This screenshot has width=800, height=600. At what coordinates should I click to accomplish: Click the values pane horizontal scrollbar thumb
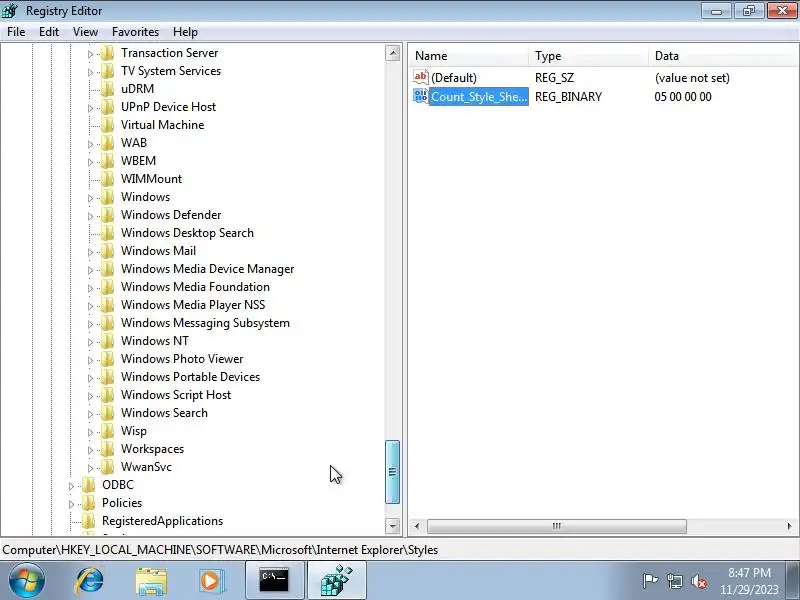pos(557,526)
